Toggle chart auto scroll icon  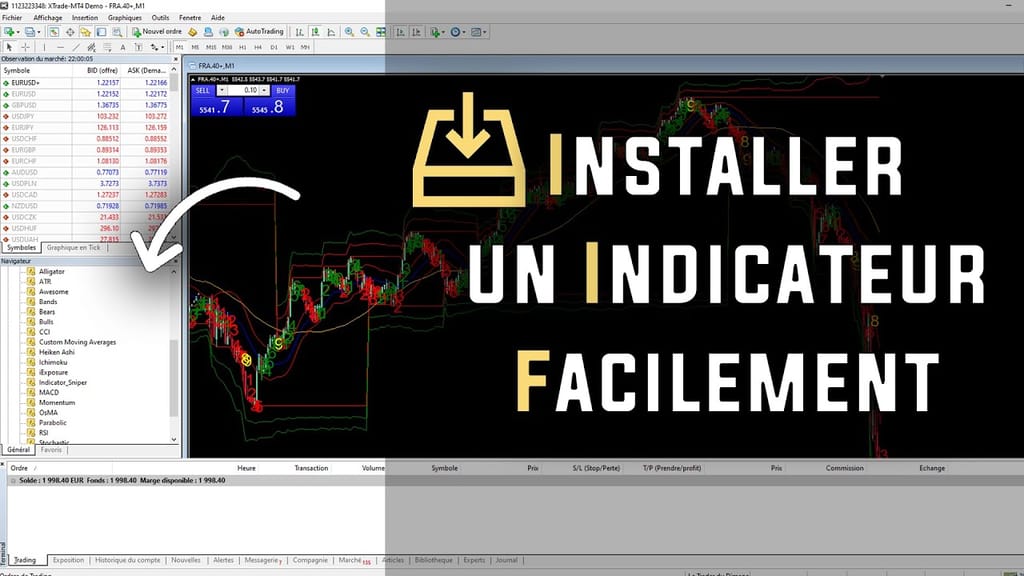[400, 31]
